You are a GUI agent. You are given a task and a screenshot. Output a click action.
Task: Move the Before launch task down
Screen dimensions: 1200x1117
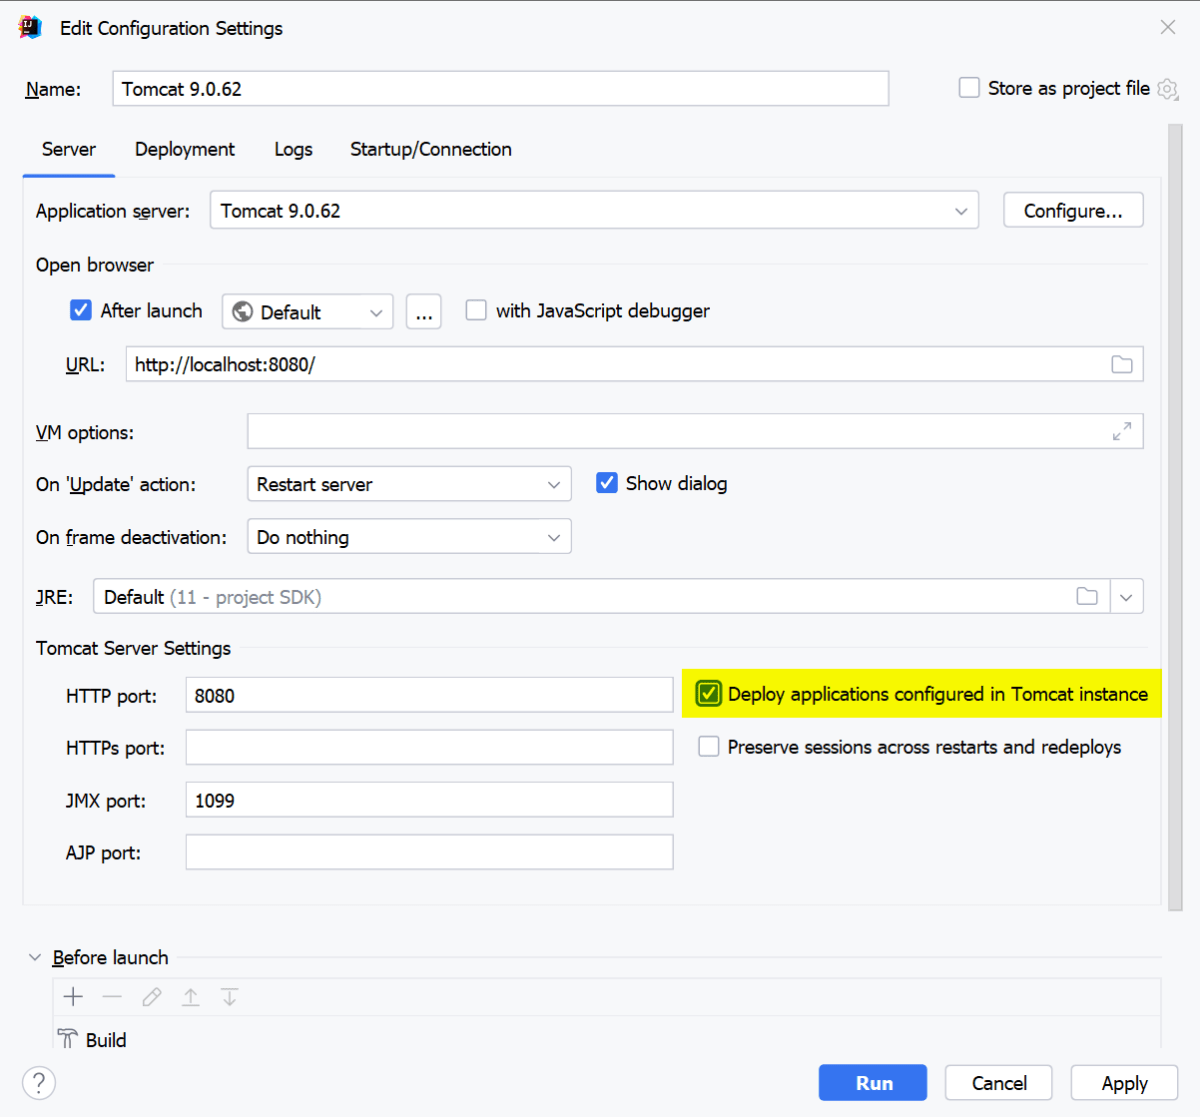pyautogui.click(x=229, y=997)
